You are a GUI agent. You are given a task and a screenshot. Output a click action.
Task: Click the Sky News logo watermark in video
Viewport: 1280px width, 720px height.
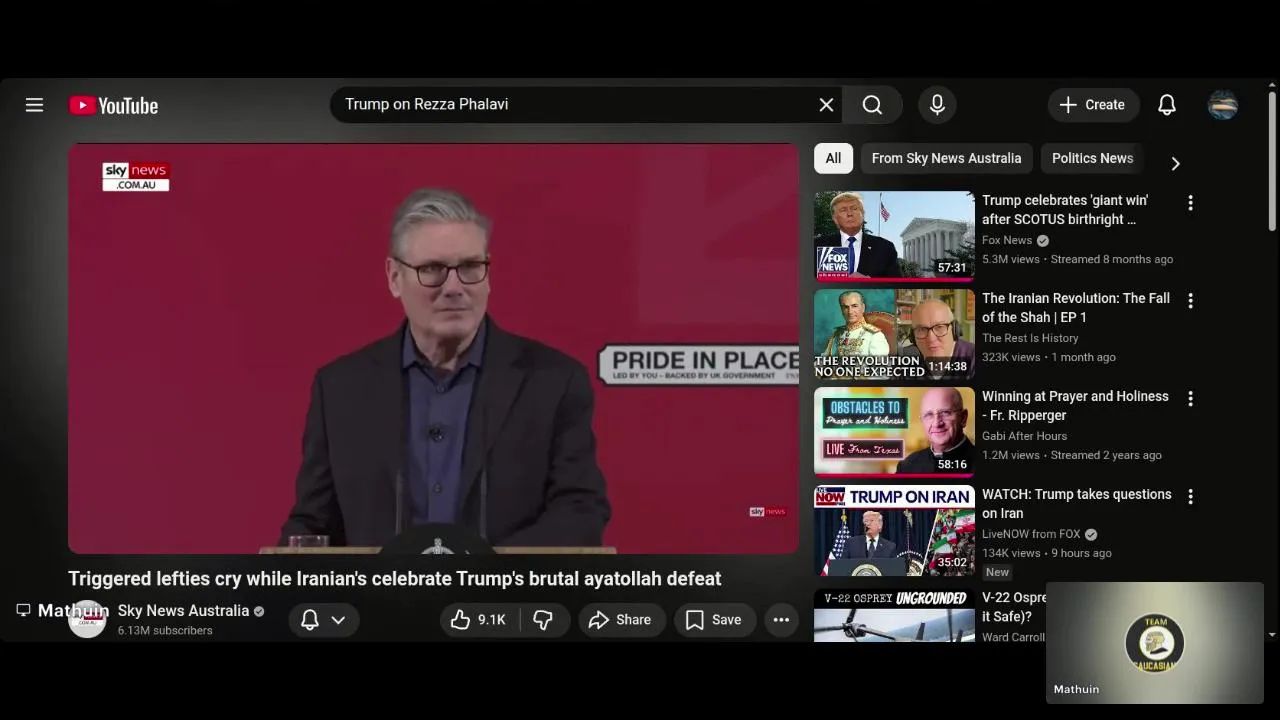click(135, 176)
